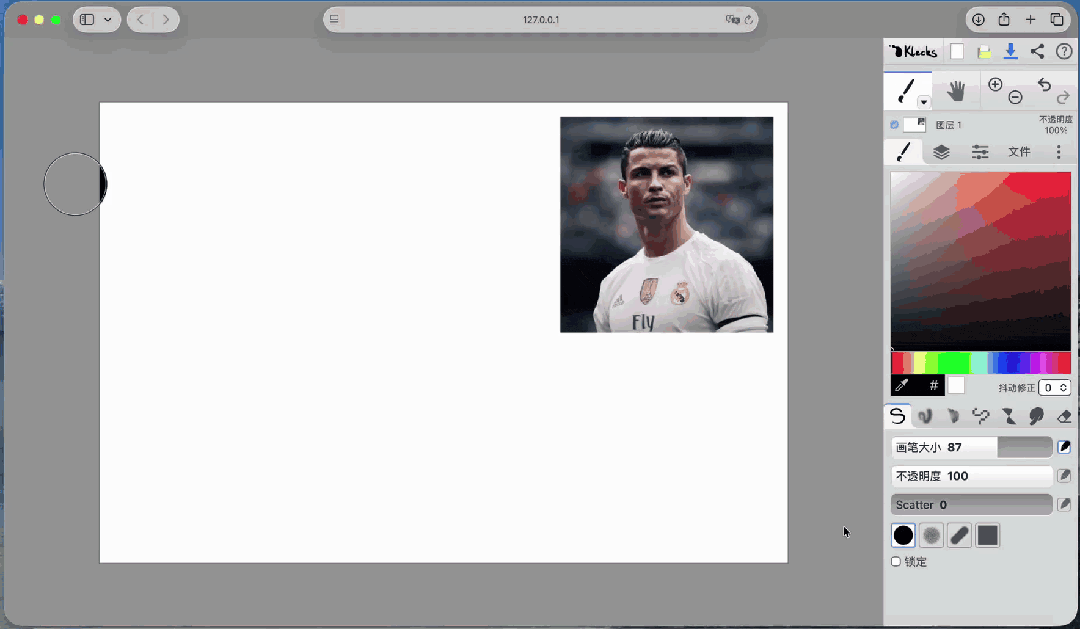The height and width of the screenshot is (629, 1080).
Task: Undo the last action
Action: 1044,85
